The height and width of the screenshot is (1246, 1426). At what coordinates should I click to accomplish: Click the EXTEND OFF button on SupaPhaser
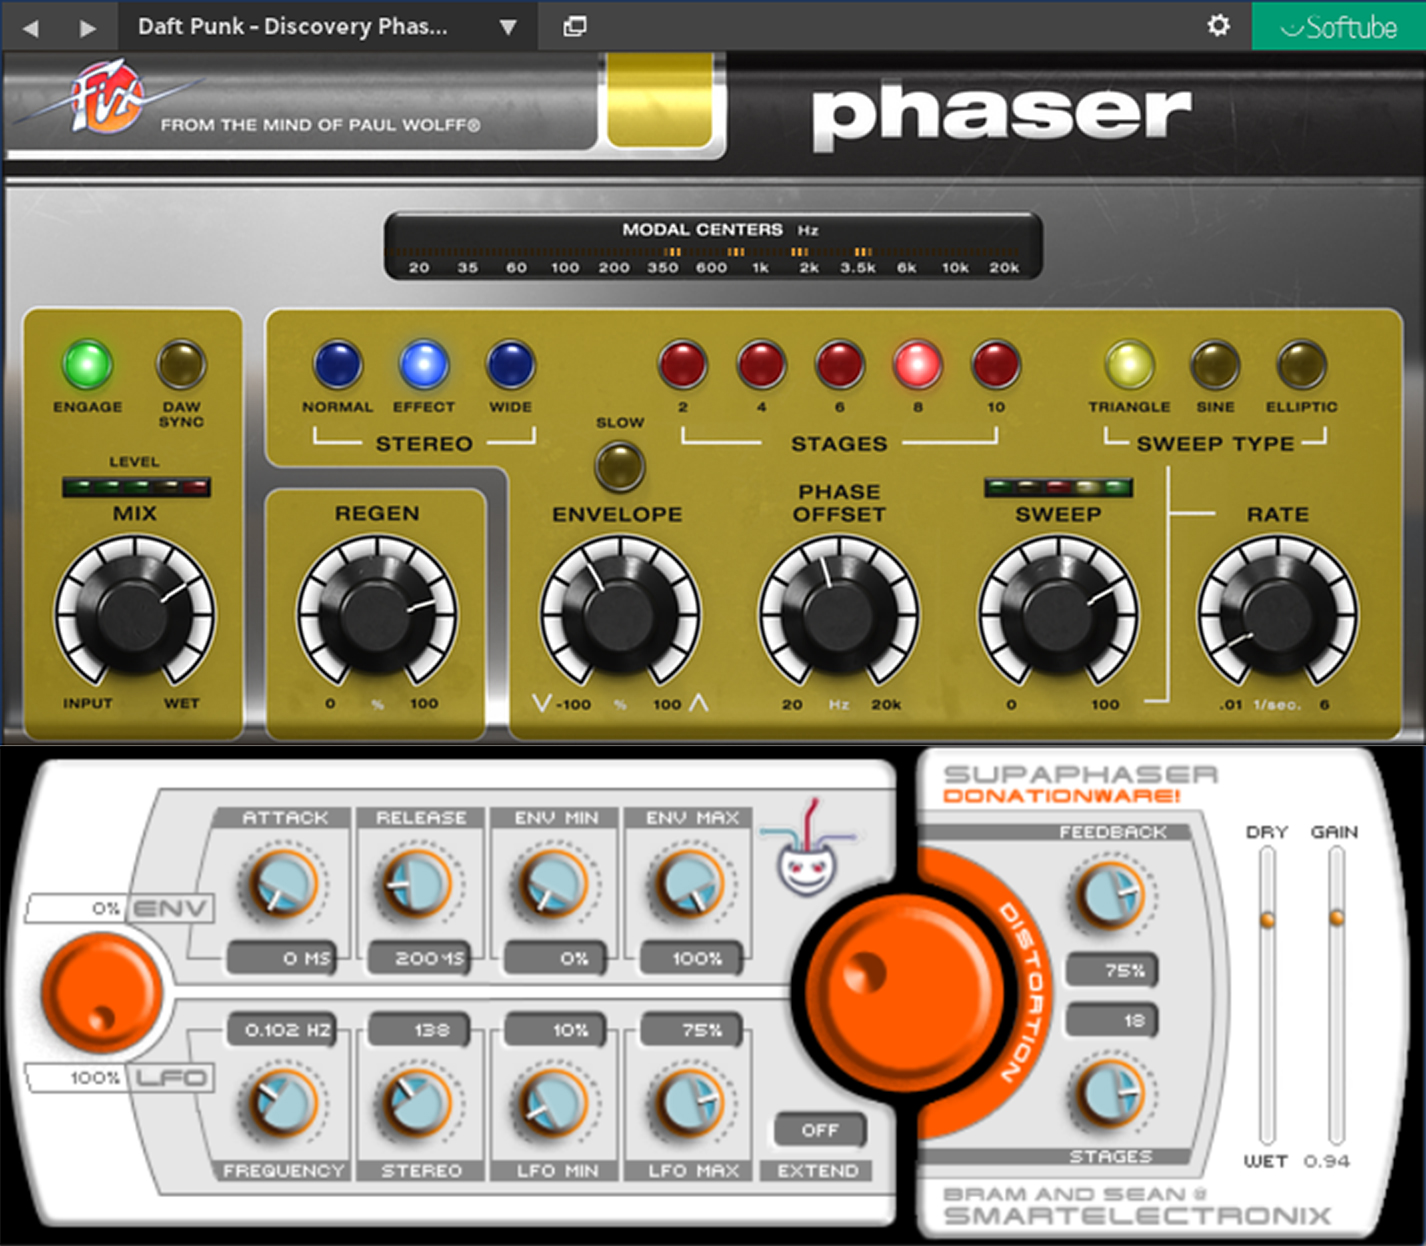pos(818,1130)
